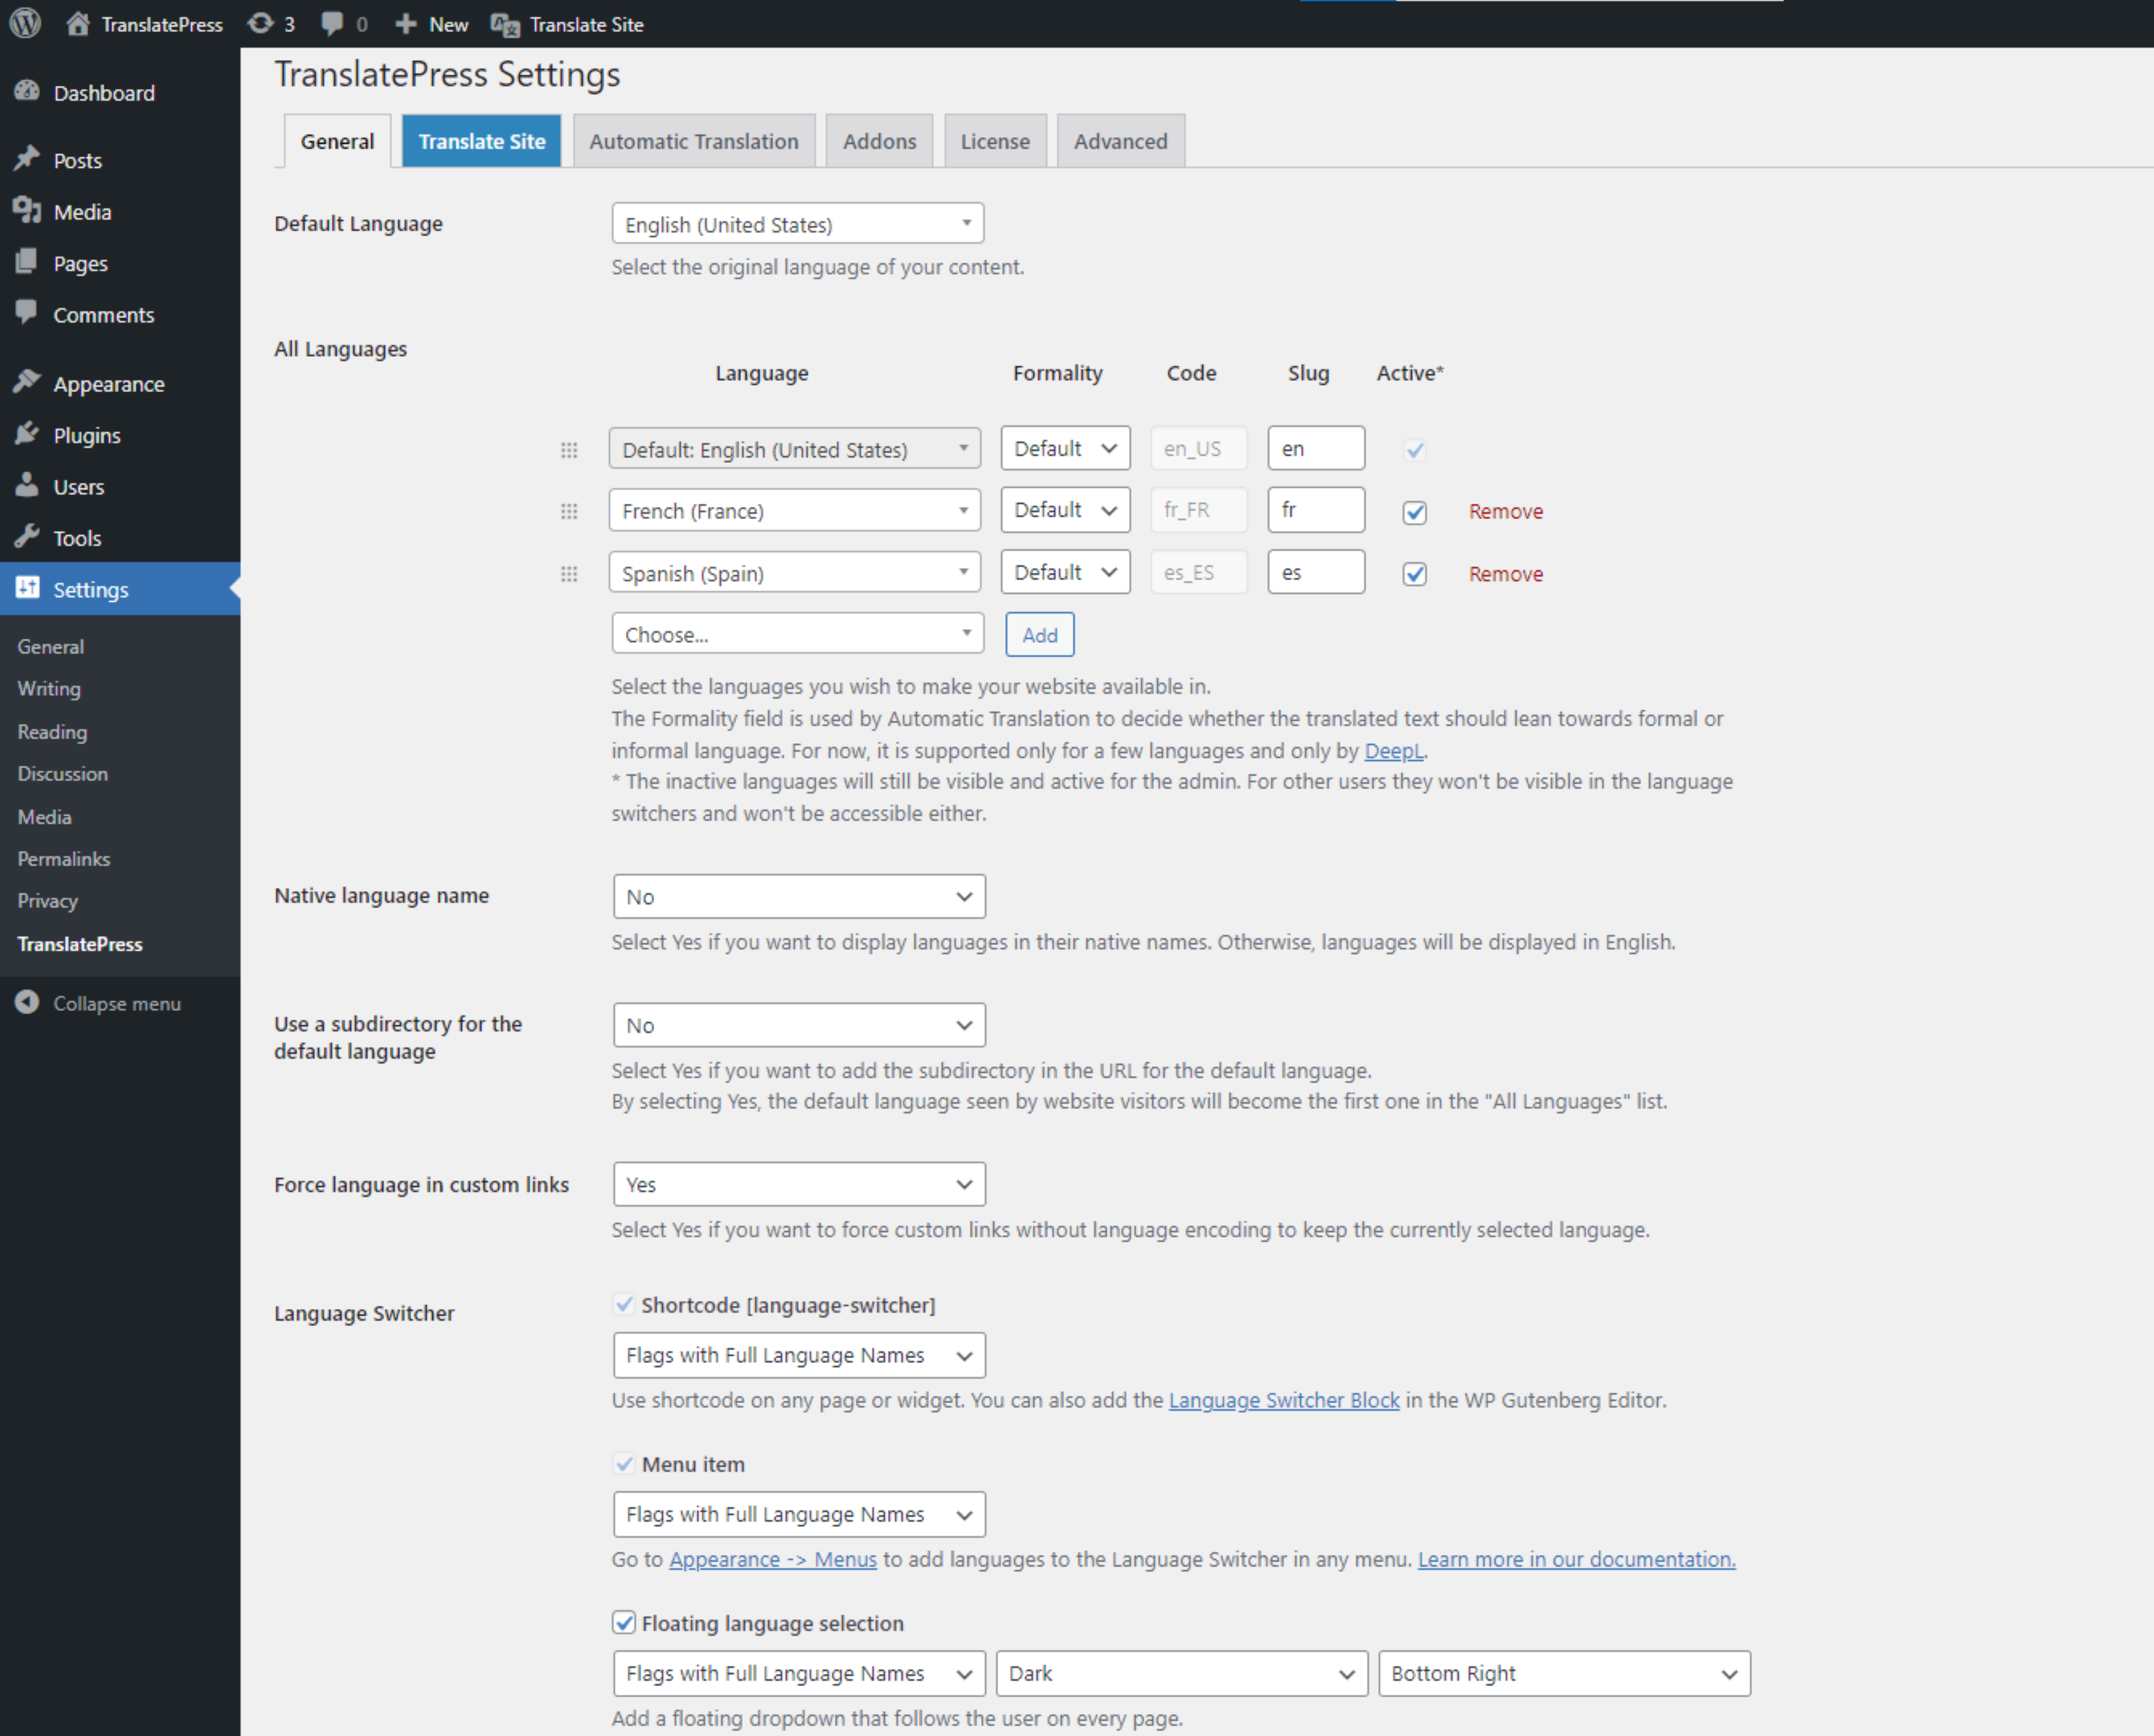
Task: Click drag handle of Spanish row
Action: [x=569, y=574]
